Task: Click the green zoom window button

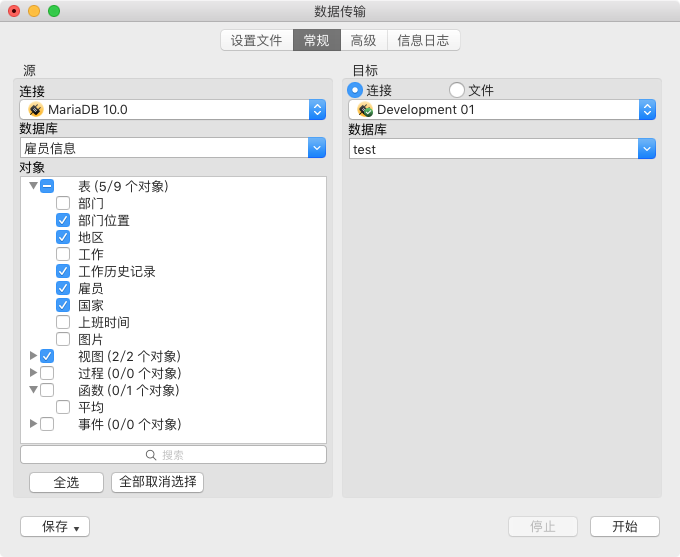Action: point(54,11)
